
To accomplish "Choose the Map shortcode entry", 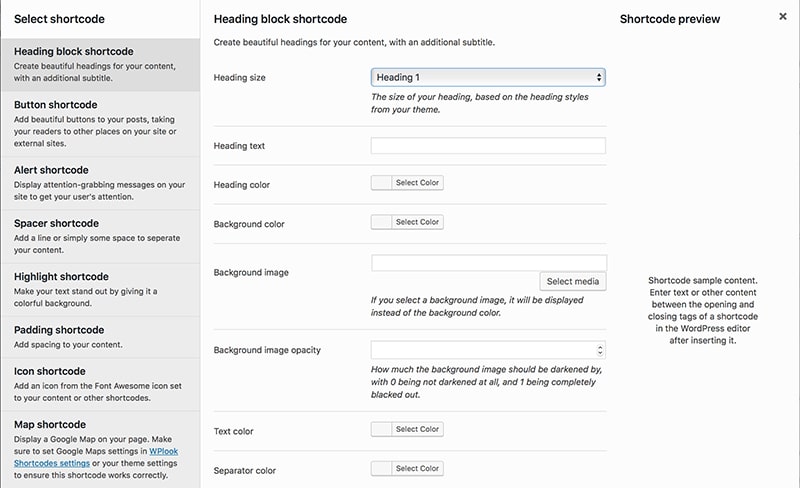I will point(101,450).
